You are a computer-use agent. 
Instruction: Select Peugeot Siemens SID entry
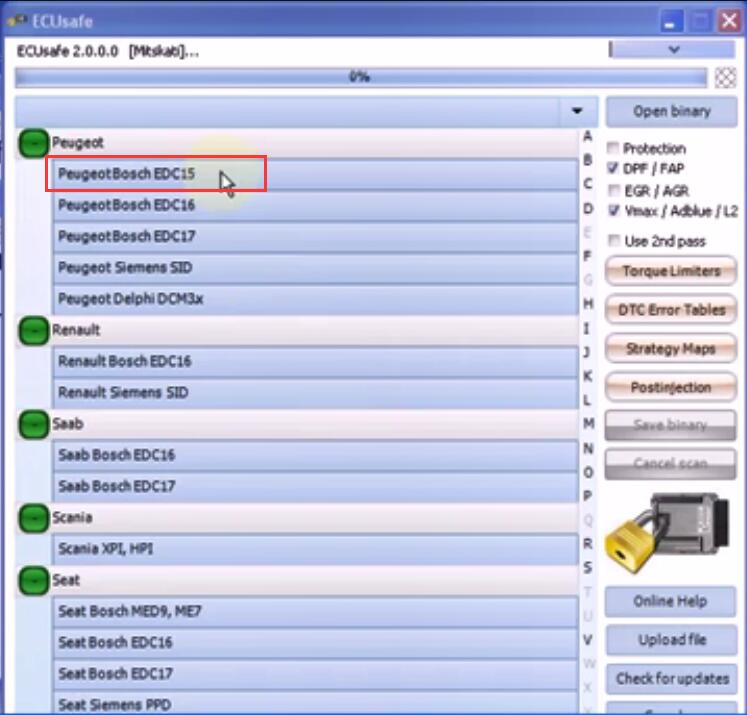pos(315,268)
